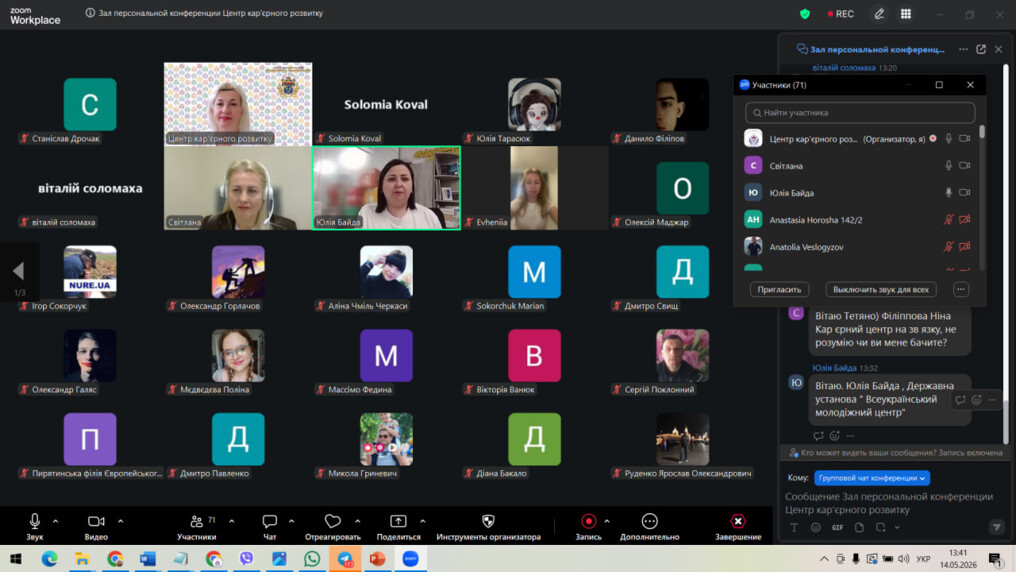Click Выключить звук для всех button

click(x=881, y=290)
